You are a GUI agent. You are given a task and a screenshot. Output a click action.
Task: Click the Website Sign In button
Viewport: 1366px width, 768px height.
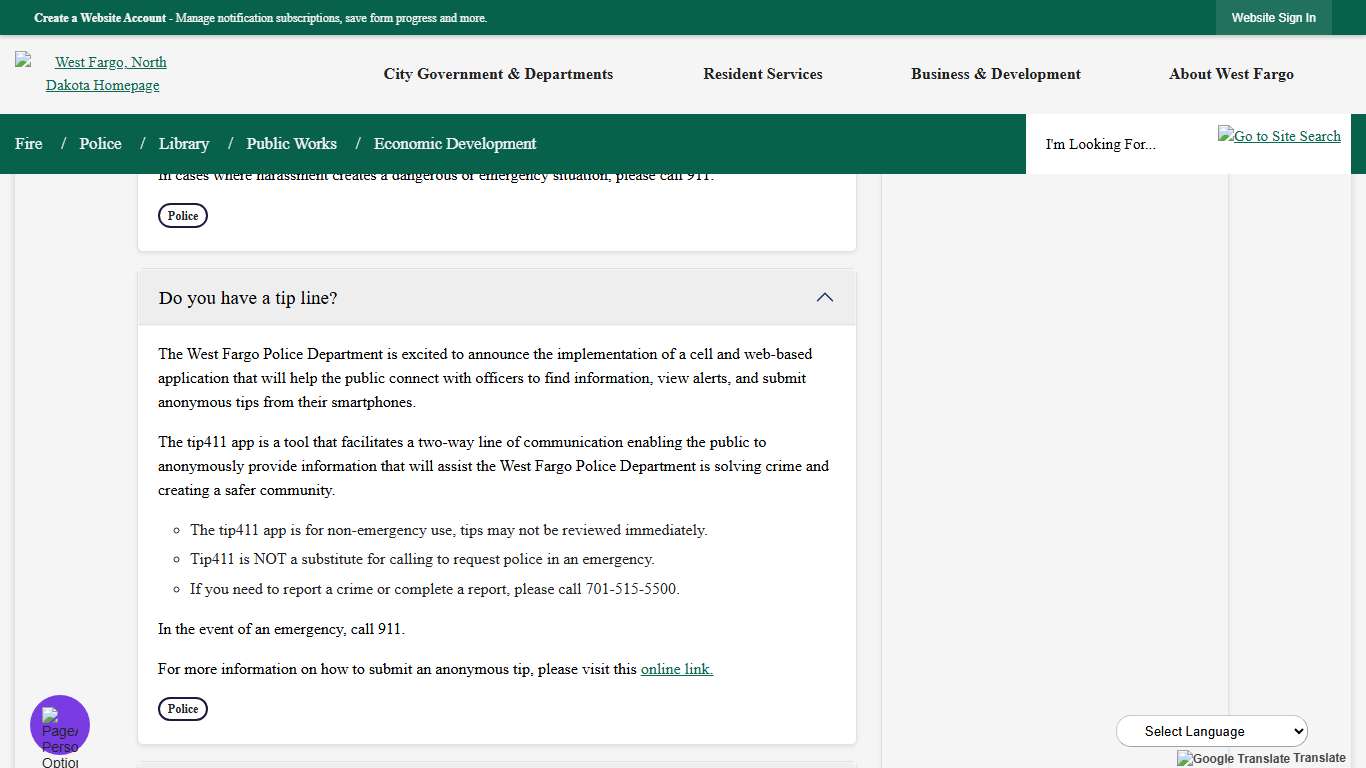(x=1274, y=17)
